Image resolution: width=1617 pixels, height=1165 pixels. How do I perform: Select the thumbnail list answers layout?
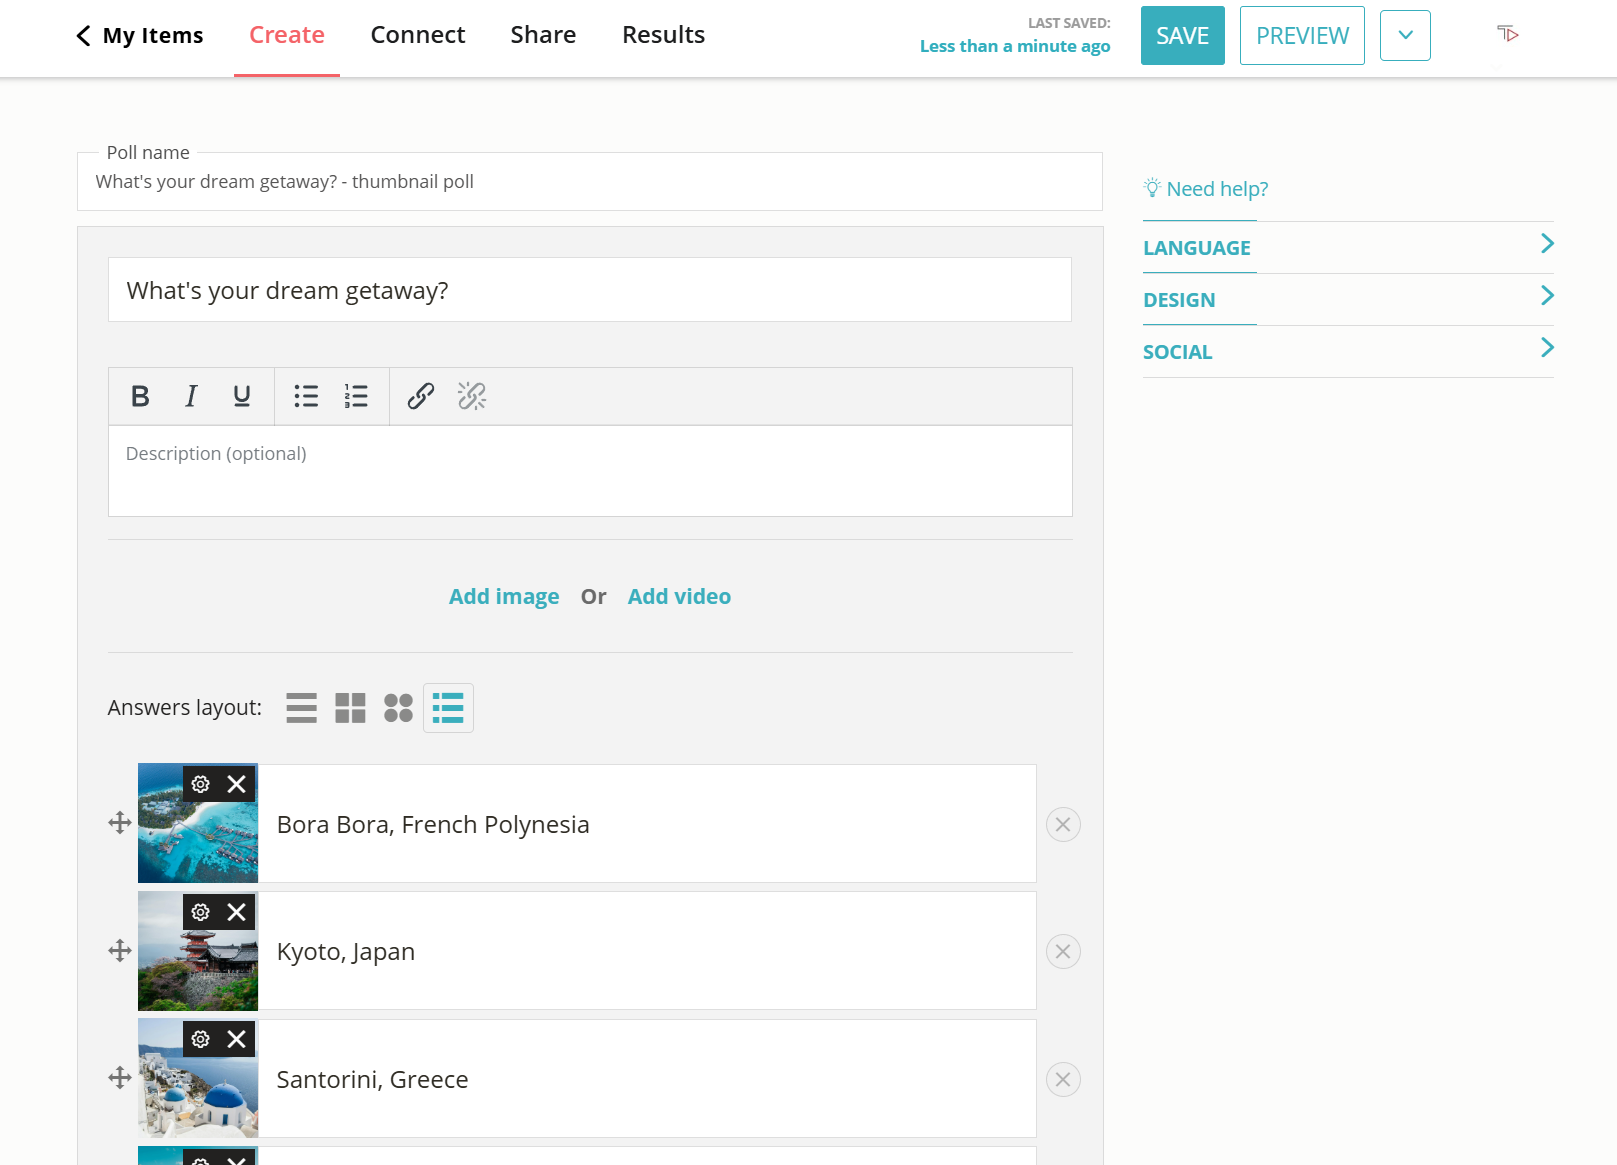tap(448, 708)
